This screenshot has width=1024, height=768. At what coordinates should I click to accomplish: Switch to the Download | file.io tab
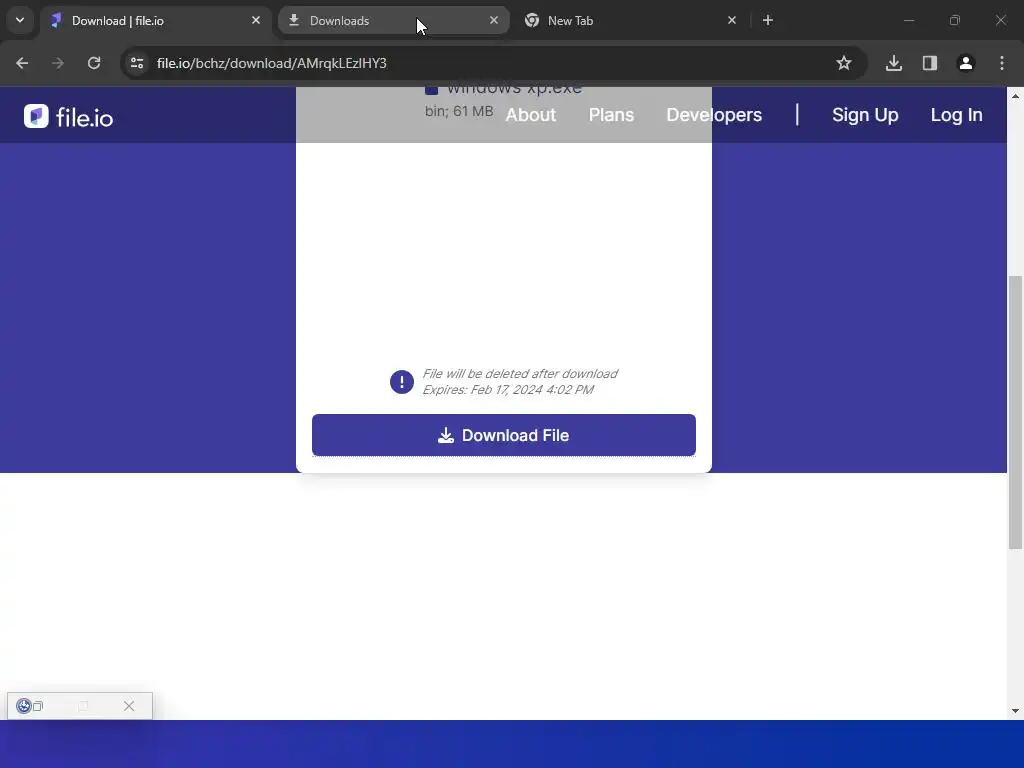156,21
